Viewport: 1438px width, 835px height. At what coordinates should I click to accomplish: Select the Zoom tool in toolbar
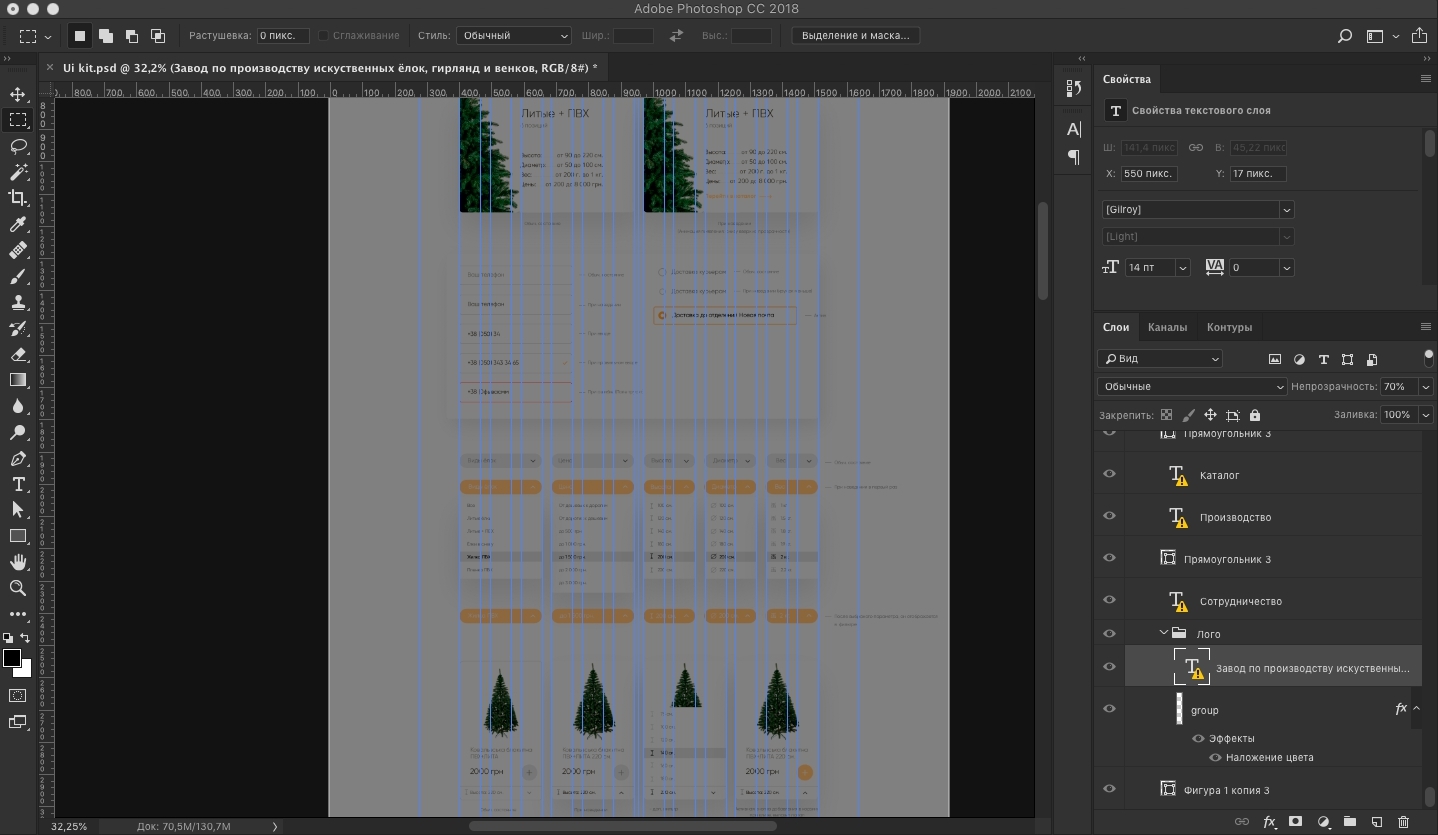pos(18,588)
